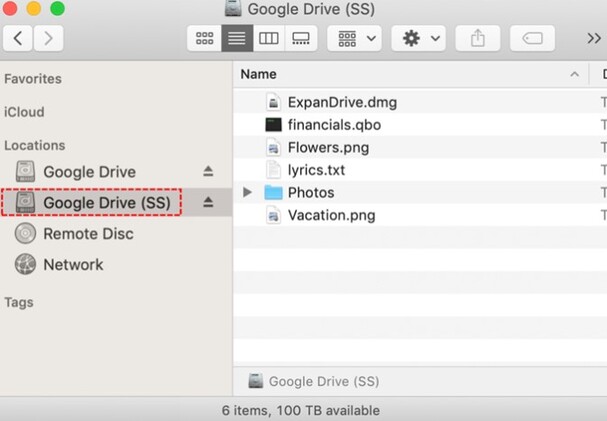Open Network in the sidebar
Viewport: 607px width, 421px height.
(x=73, y=265)
